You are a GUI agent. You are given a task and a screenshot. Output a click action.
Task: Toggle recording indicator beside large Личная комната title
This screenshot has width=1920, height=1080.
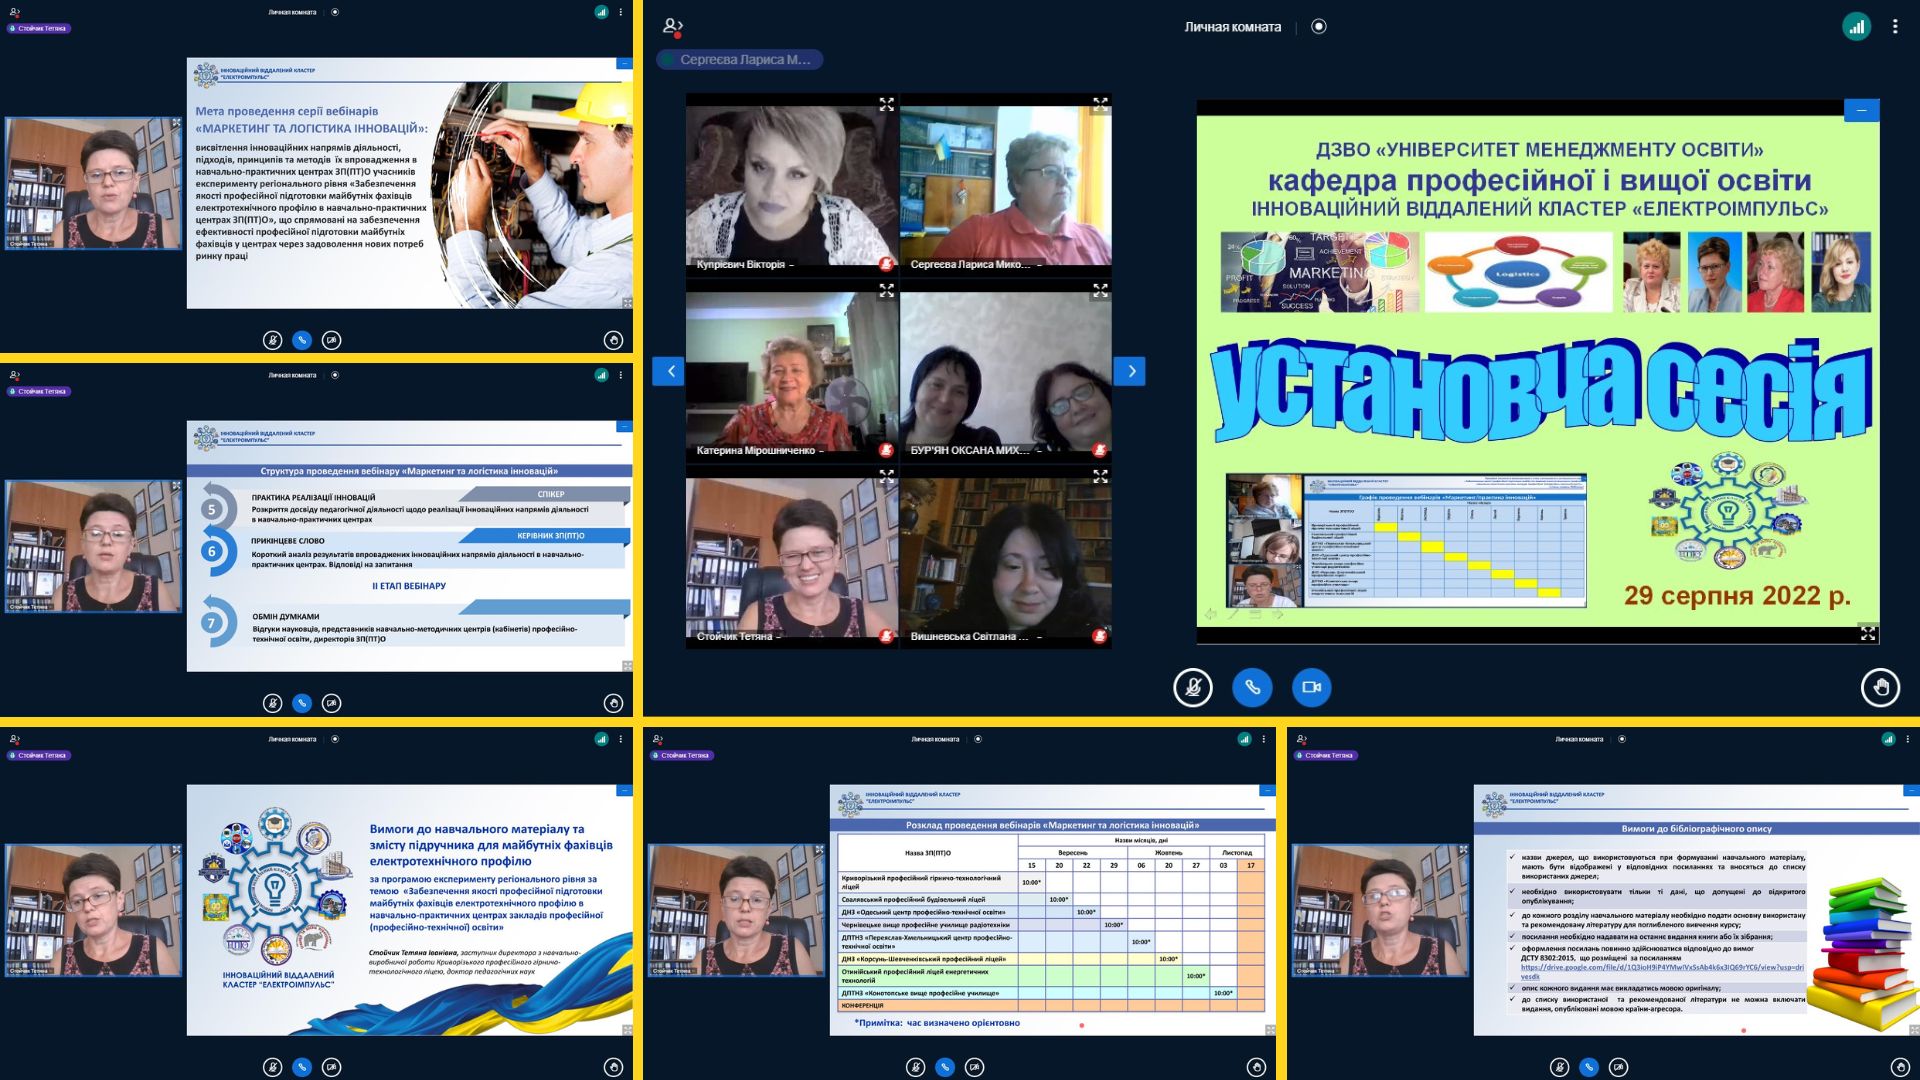click(1319, 27)
